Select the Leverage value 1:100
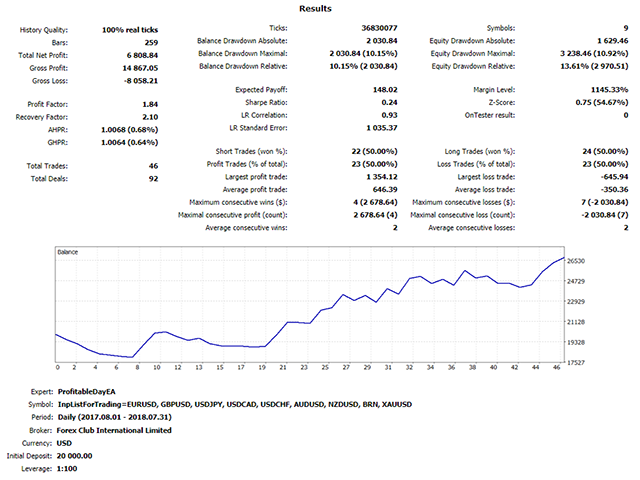 click(67, 468)
